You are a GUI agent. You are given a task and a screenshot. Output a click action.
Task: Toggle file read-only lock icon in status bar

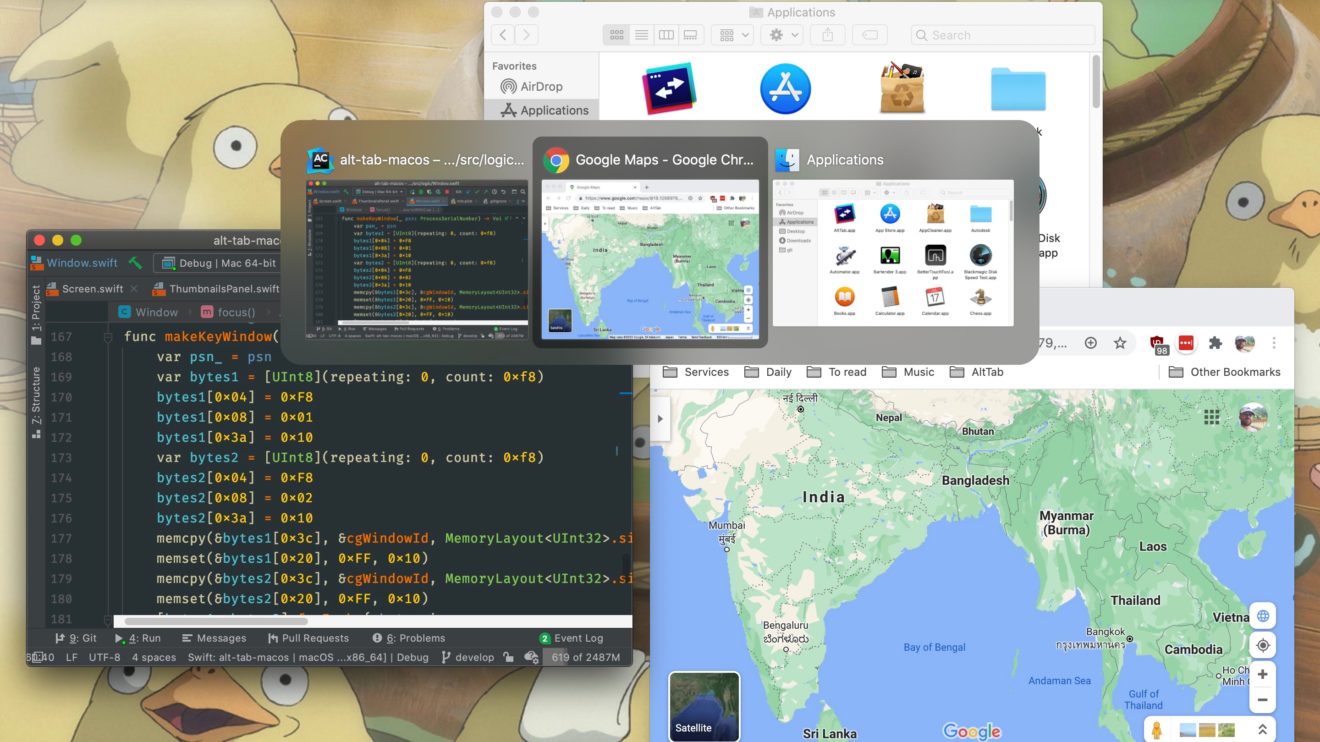[509, 657]
